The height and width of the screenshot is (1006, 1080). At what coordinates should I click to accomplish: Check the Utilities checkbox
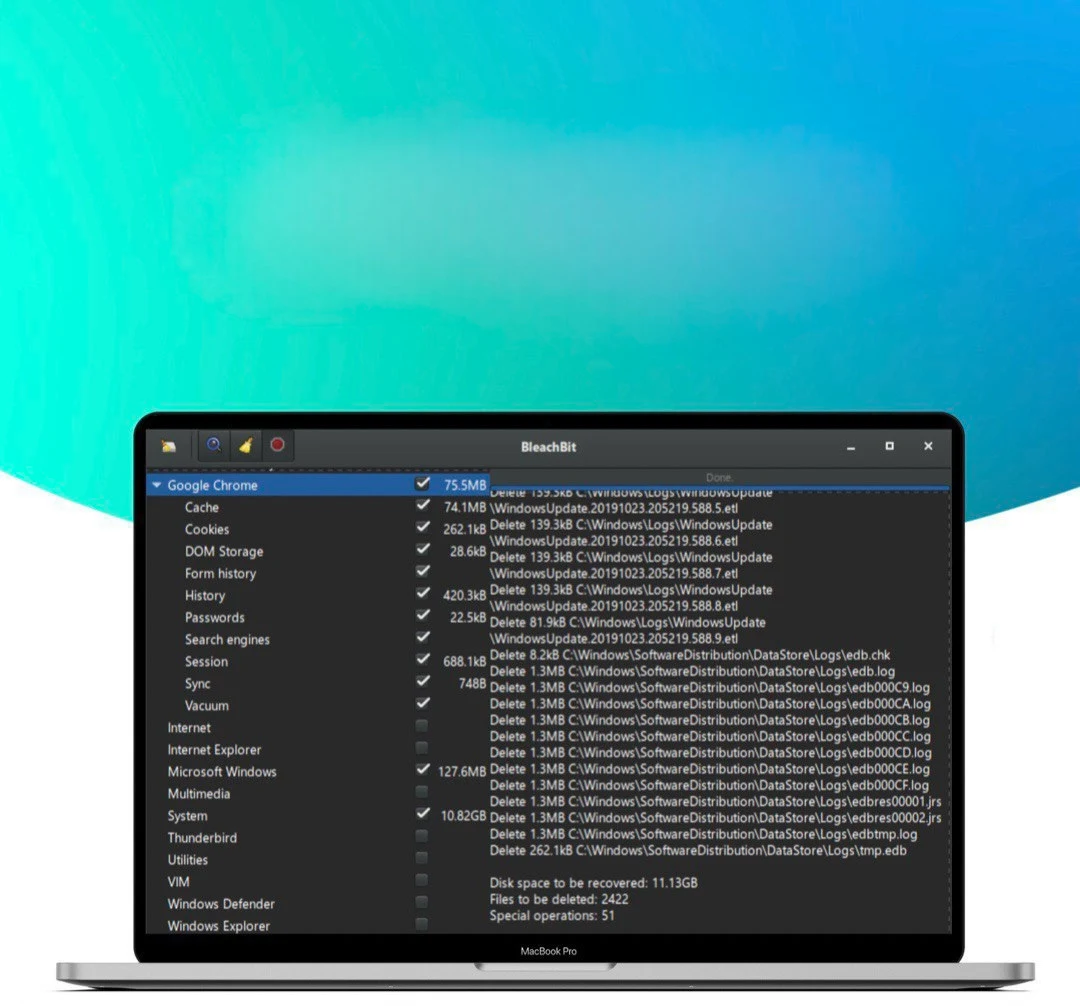[422, 858]
